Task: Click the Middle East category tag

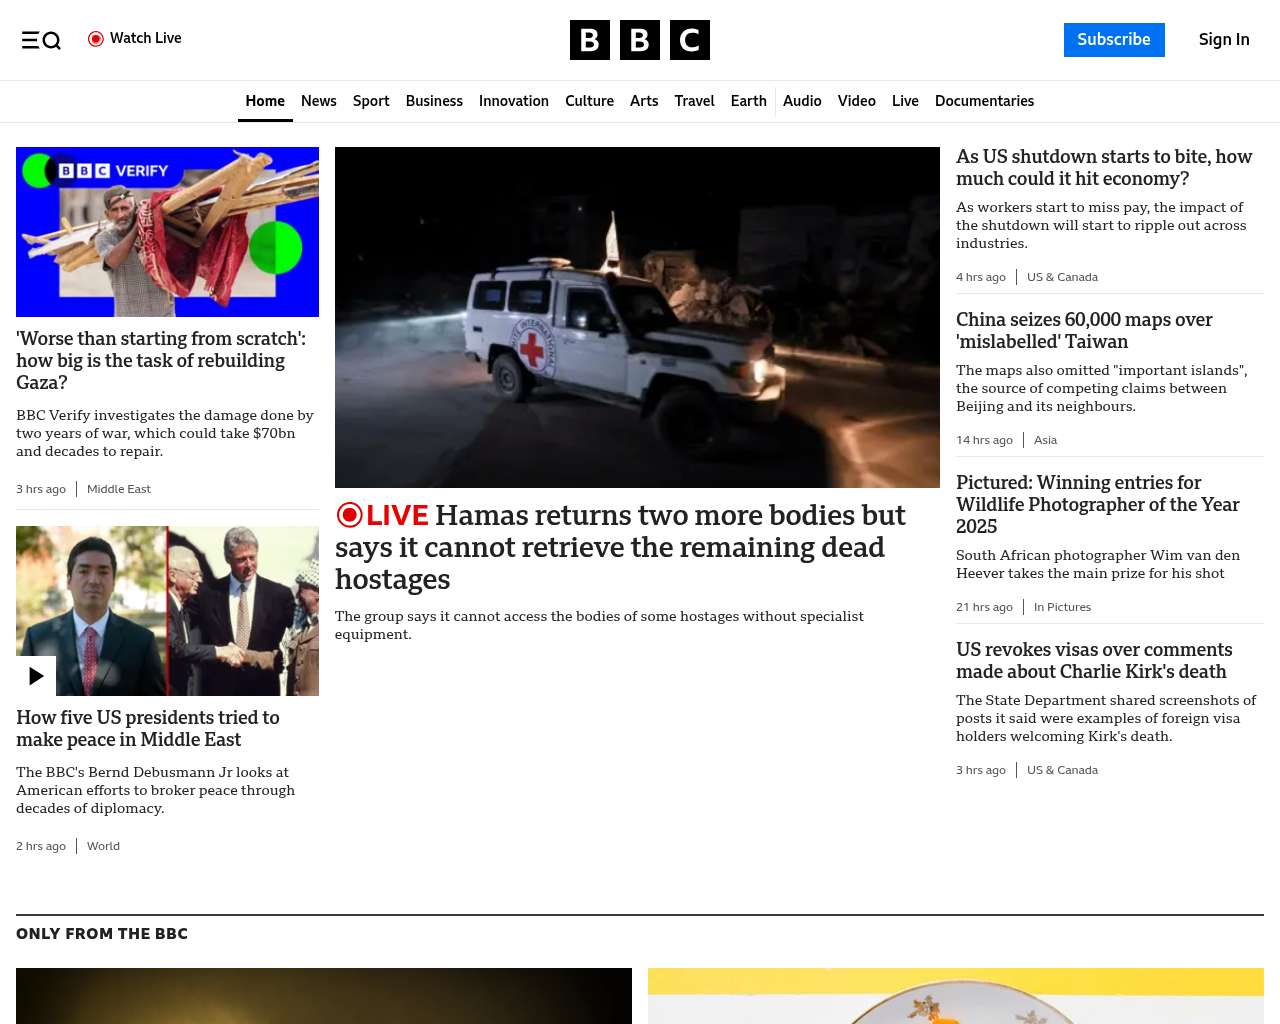Action: [119, 489]
